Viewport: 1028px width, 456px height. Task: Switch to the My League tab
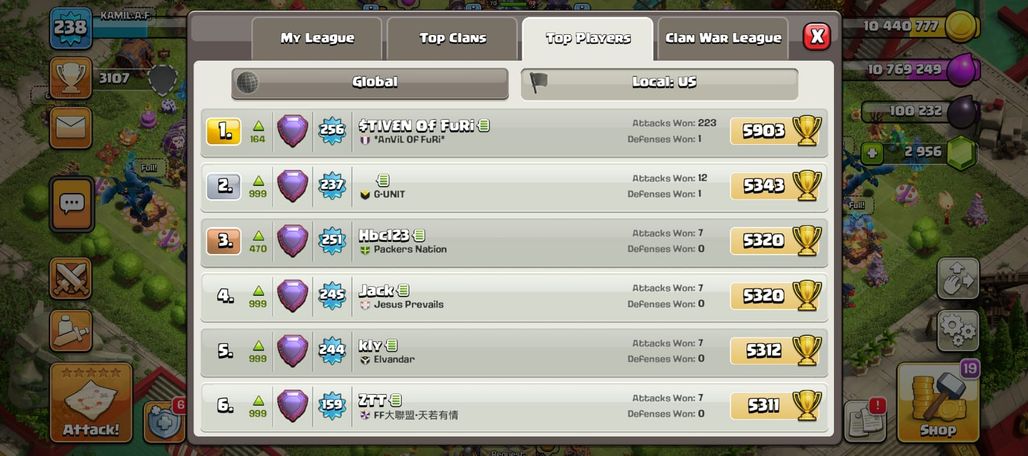(x=317, y=39)
